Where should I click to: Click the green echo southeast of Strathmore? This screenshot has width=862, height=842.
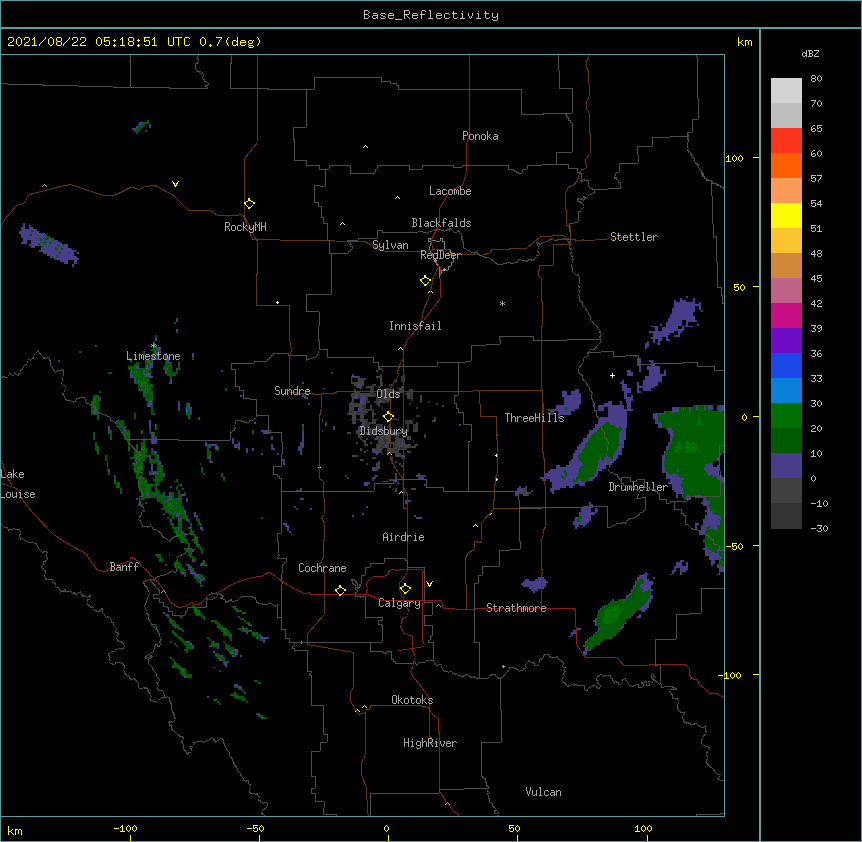tap(618, 613)
